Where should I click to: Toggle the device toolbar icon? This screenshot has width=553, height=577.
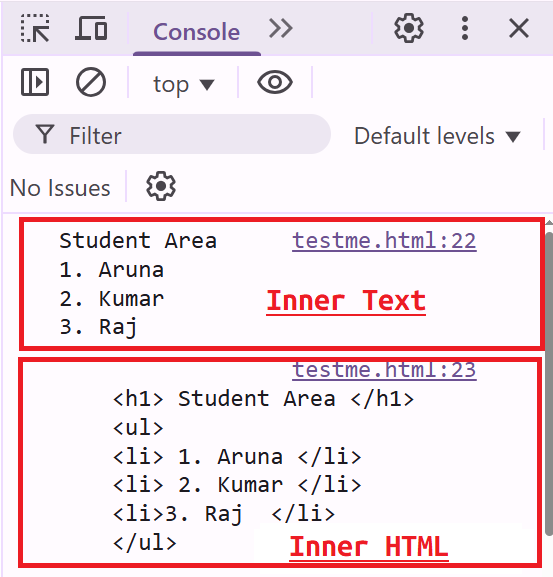[91, 28]
